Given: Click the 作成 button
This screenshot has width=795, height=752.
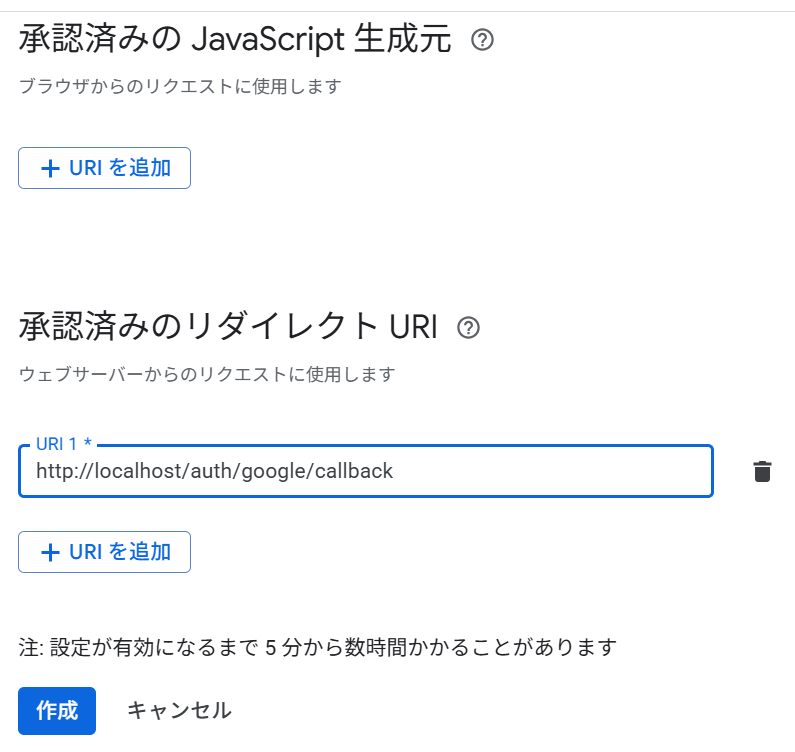Looking at the screenshot, I should click(57, 711).
